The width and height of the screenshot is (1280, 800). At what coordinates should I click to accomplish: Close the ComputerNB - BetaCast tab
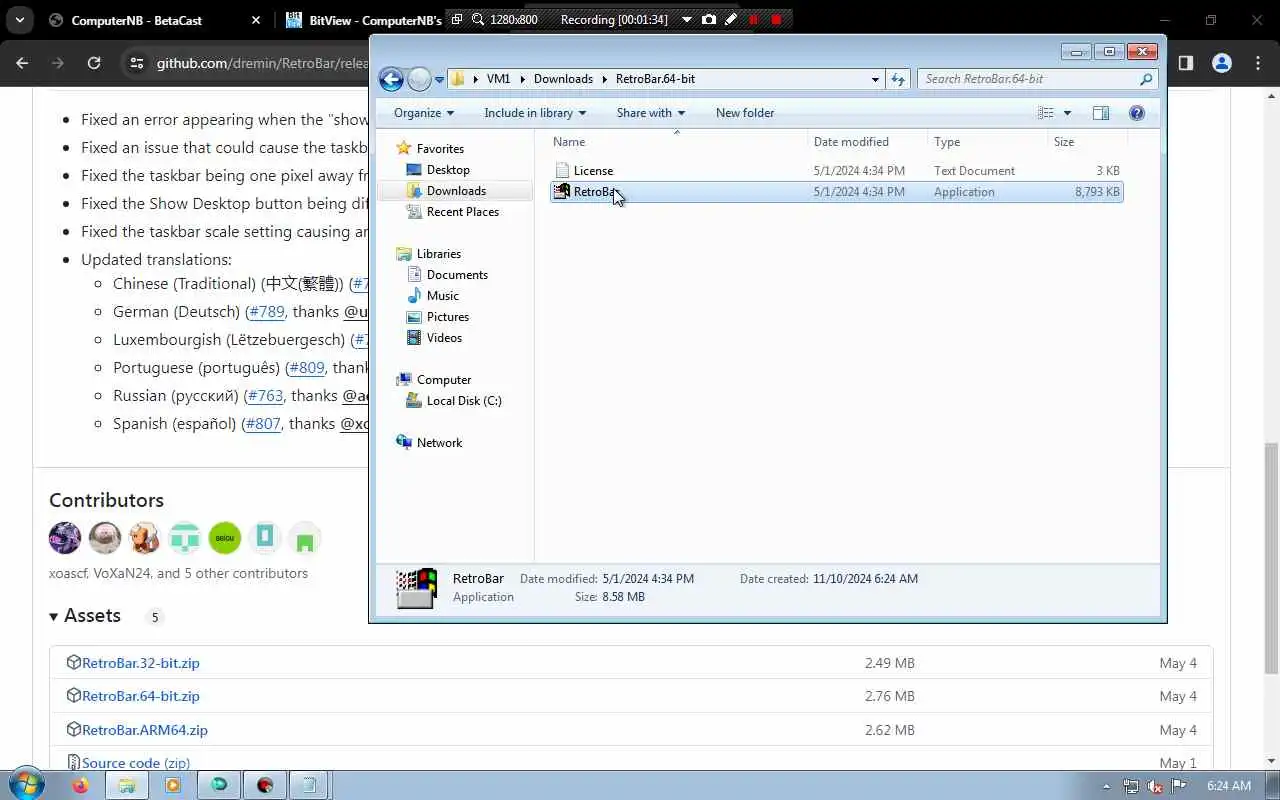(256, 20)
